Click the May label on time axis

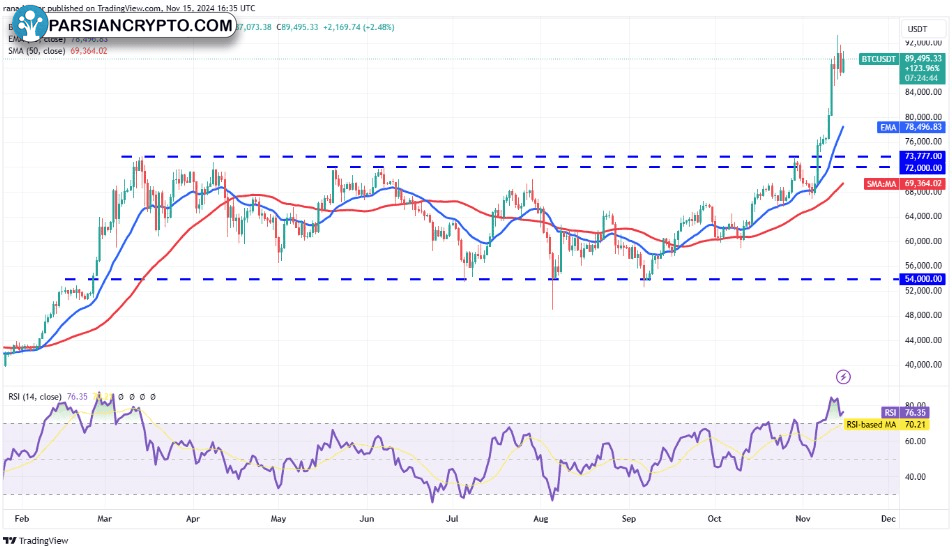tap(278, 518)
